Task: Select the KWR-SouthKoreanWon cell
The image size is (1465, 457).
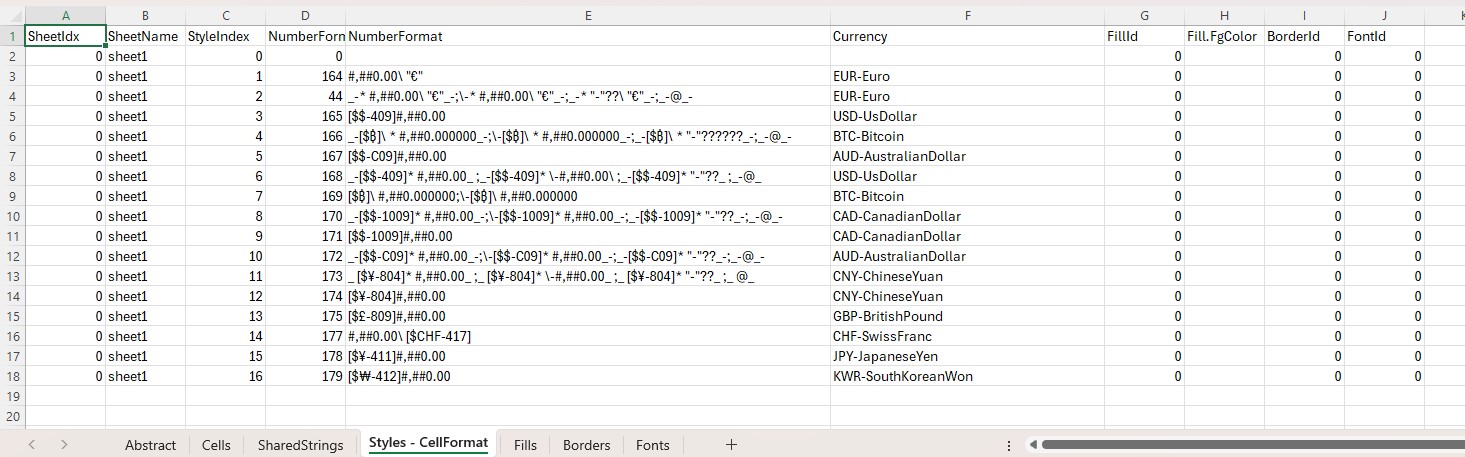Action: [967, 376]
